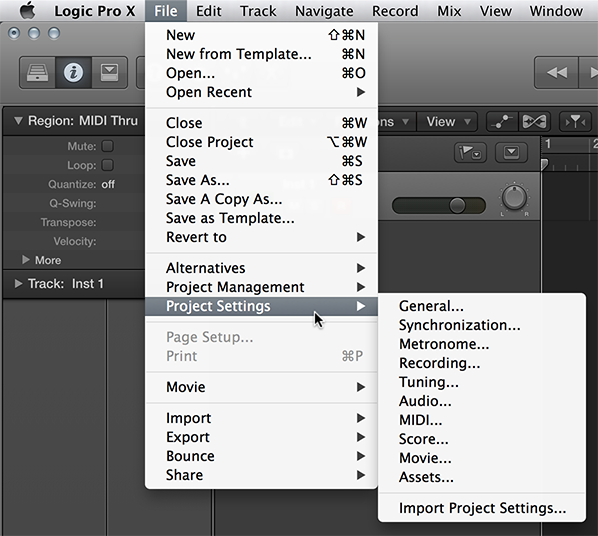Open Tuning... project settings
This screenshot has height=536, width=598.
click(x=482, y=382)
